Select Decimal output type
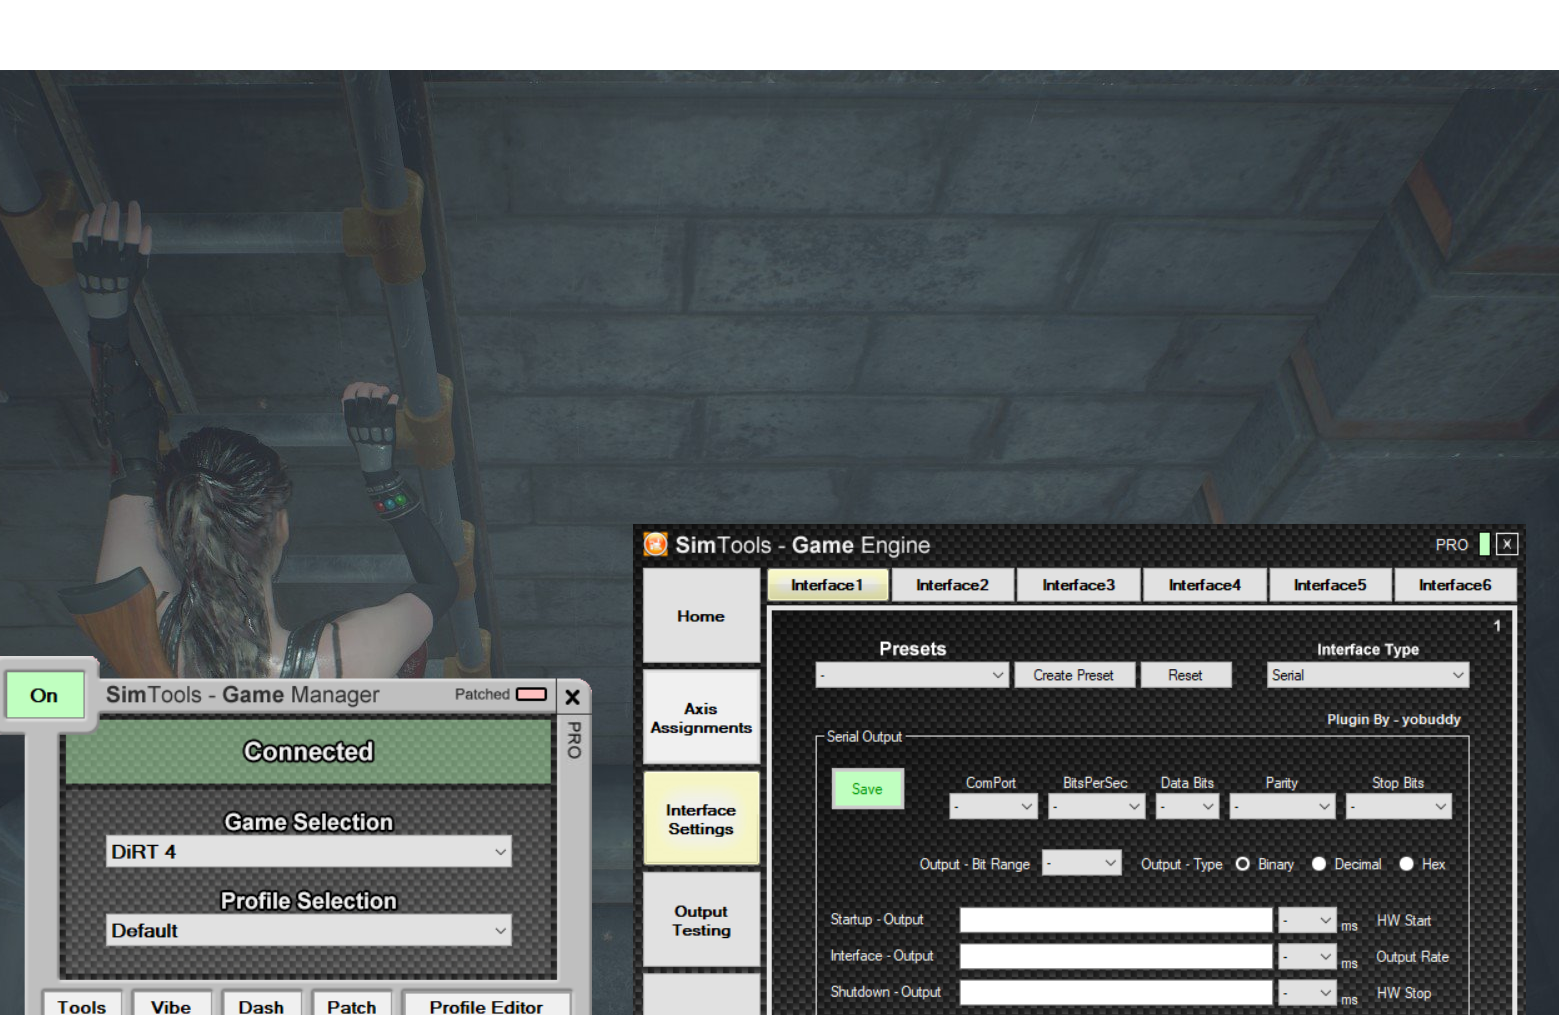Viewport: 1559px width, 1015px height. pos(1319,864)
